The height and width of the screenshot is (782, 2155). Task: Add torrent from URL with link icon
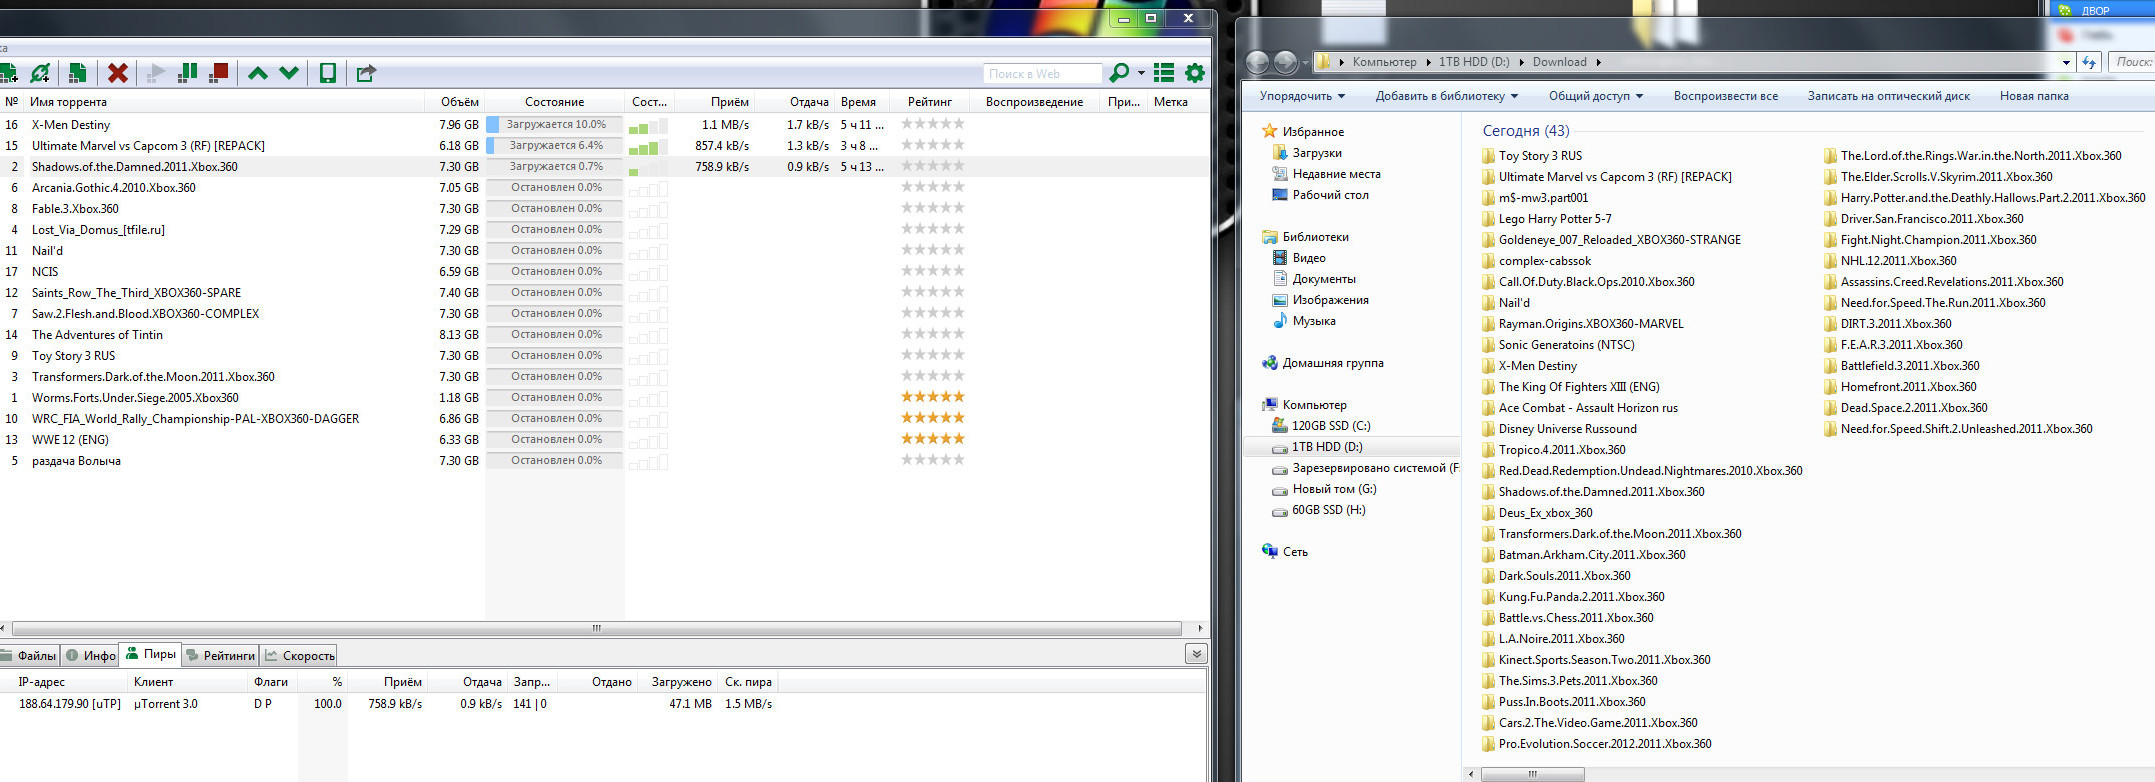[x=40, y=73]
